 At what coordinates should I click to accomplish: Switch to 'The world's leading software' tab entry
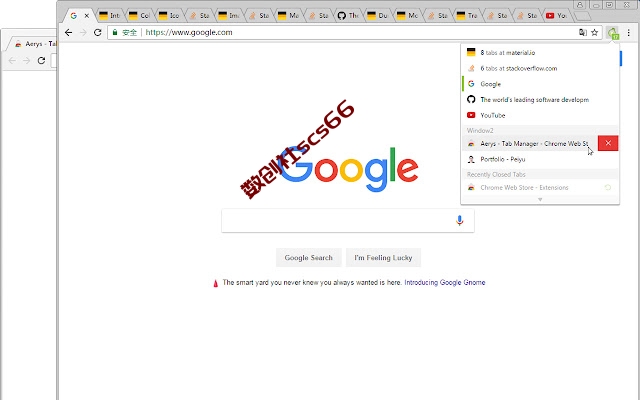[x=540, y=99]
